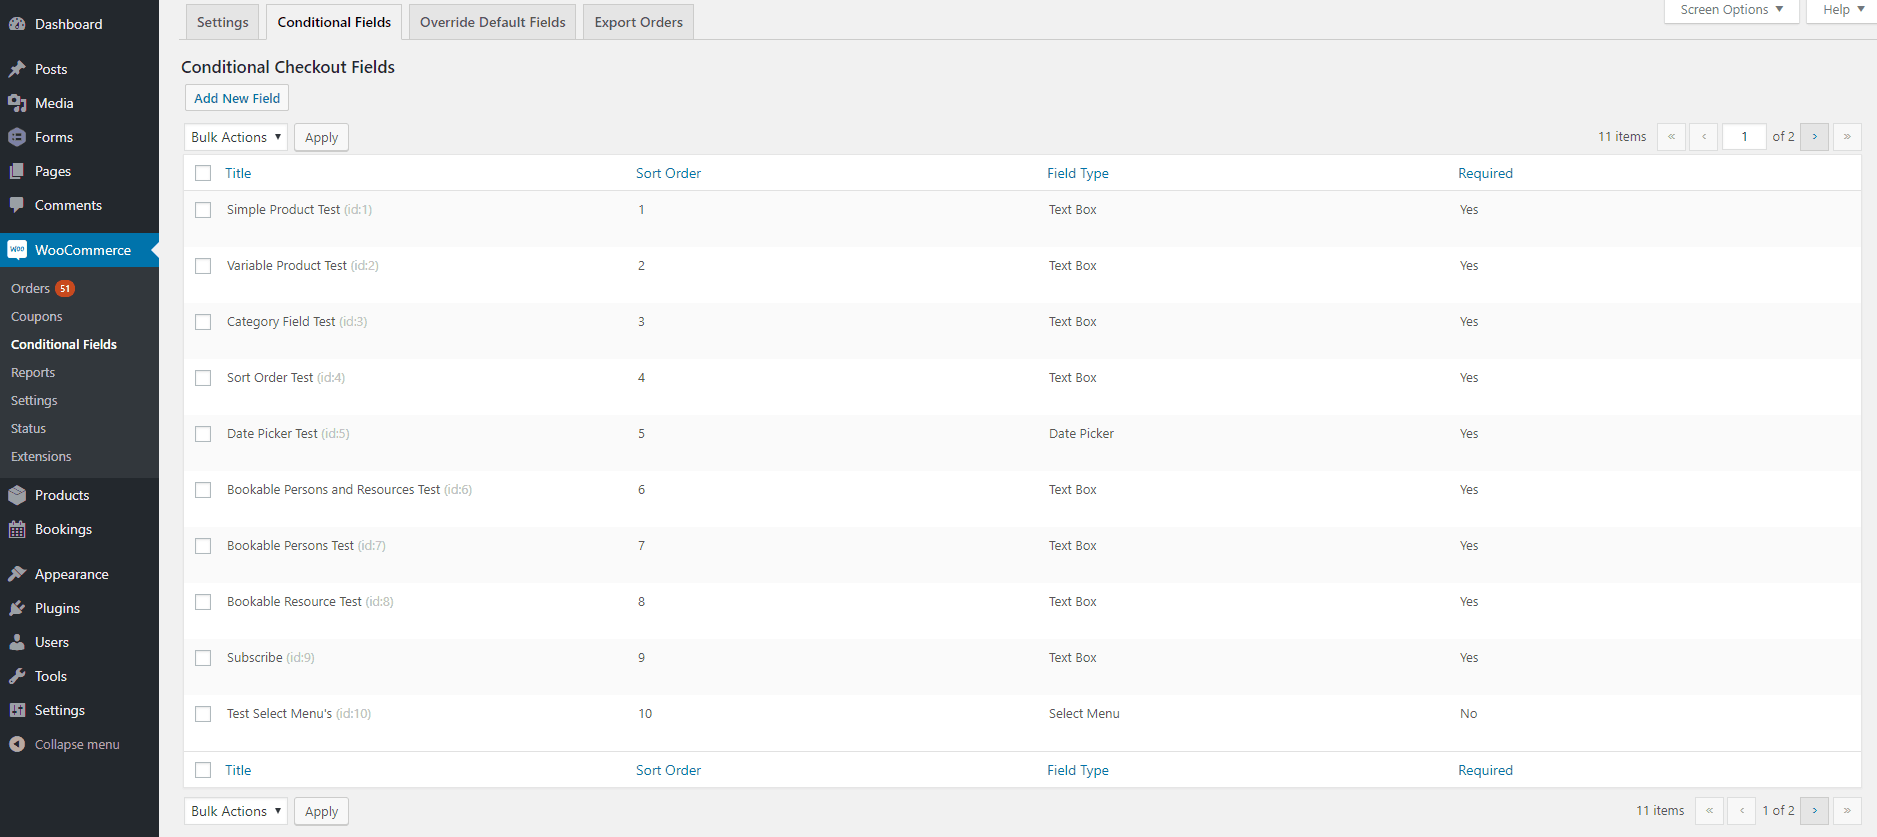Check the Simple Product Test row

(203, 210)
